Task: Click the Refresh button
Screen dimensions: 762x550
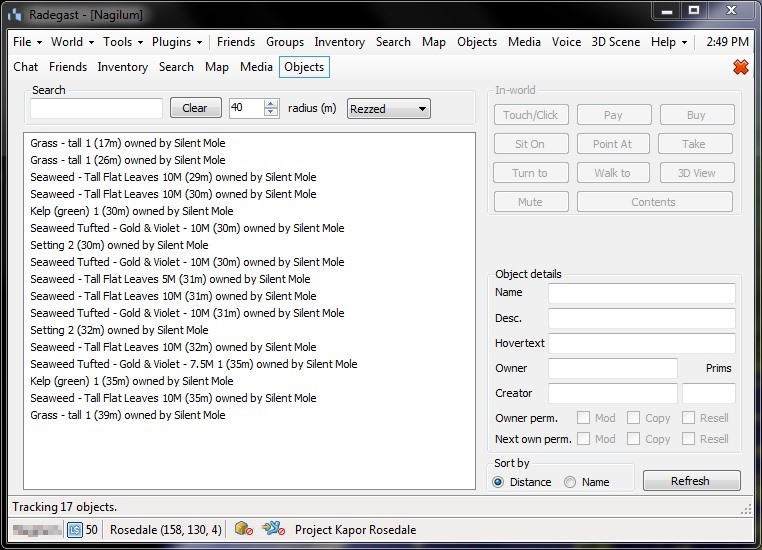Action: click(692, 481)
